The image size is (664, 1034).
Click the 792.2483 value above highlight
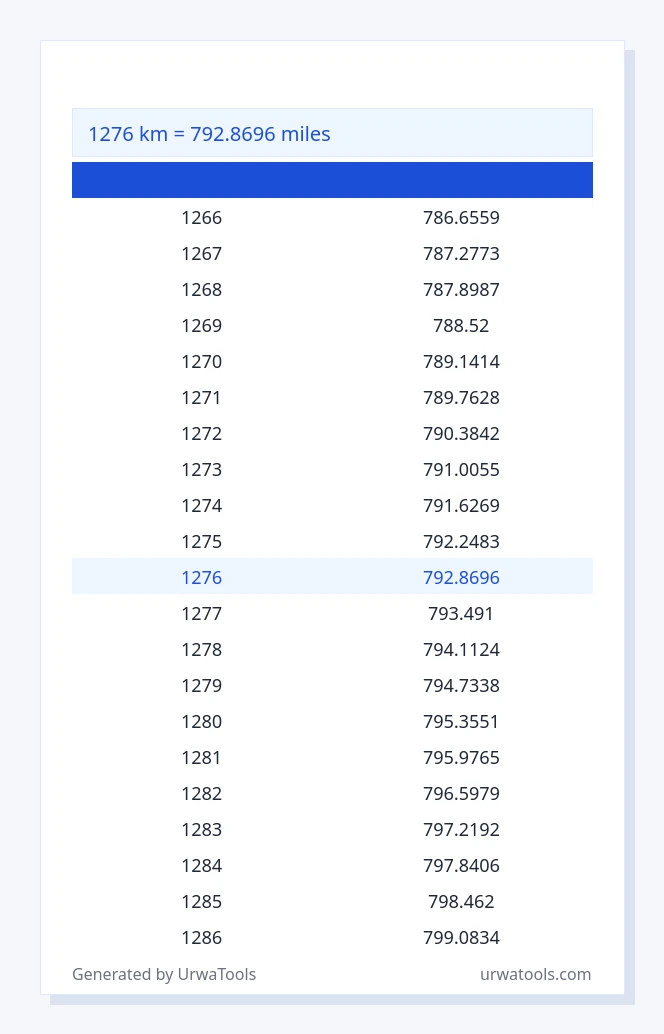(462, 541)
